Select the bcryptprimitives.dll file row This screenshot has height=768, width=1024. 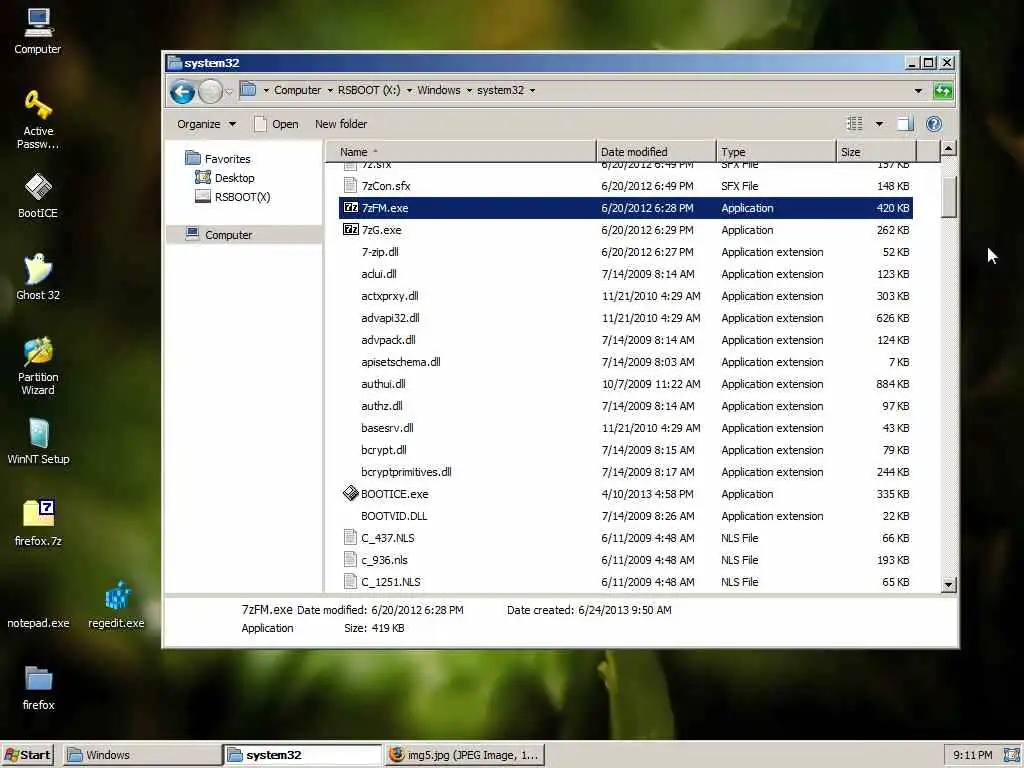pos(626,472)
